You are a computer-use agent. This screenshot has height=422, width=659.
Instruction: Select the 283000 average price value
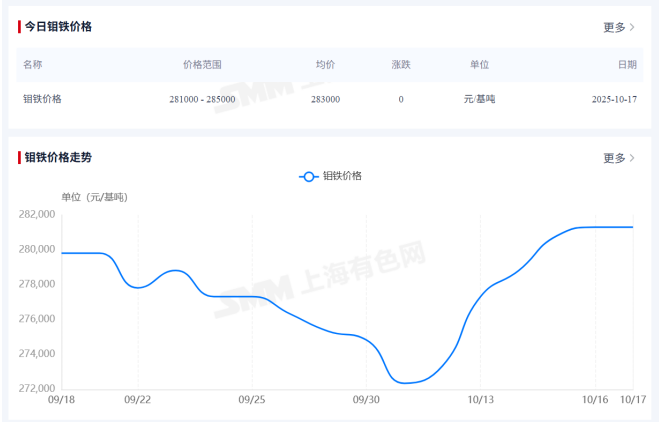pos(325,99)
